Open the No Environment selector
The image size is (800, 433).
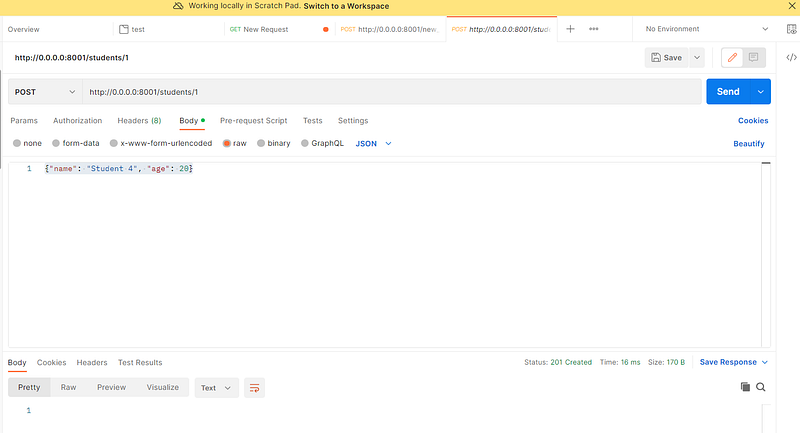tap(707, 29)
